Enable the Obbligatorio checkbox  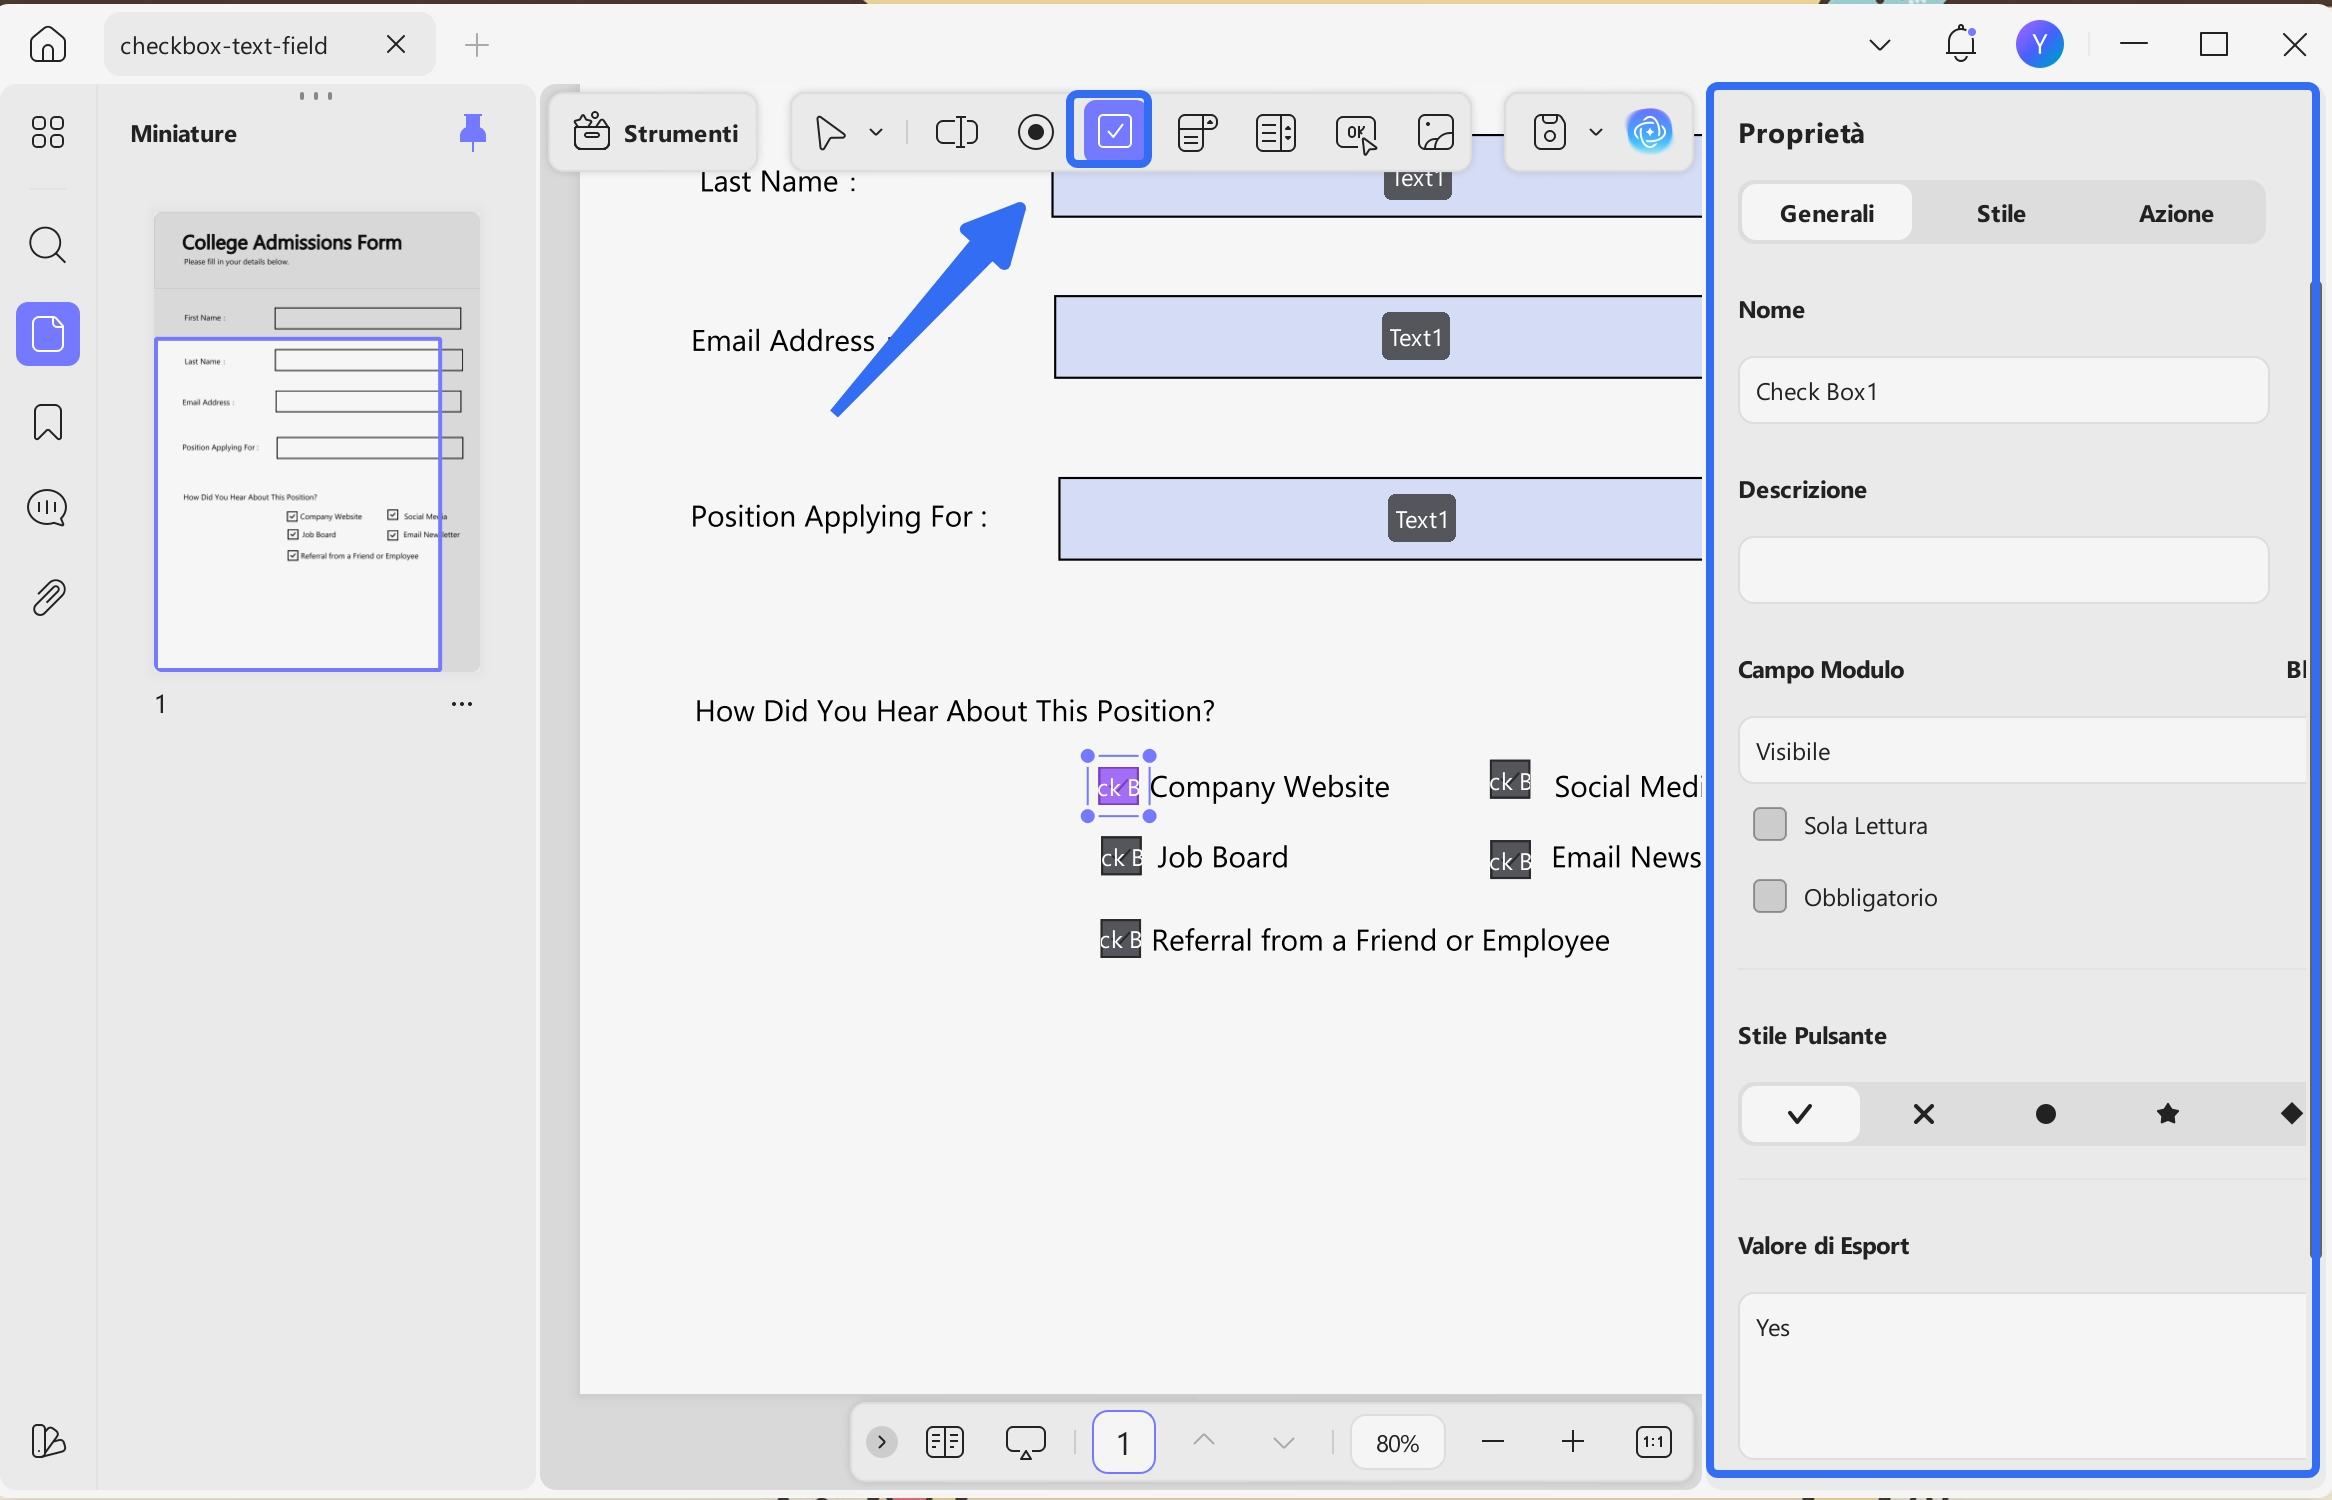pos(1770,896)
